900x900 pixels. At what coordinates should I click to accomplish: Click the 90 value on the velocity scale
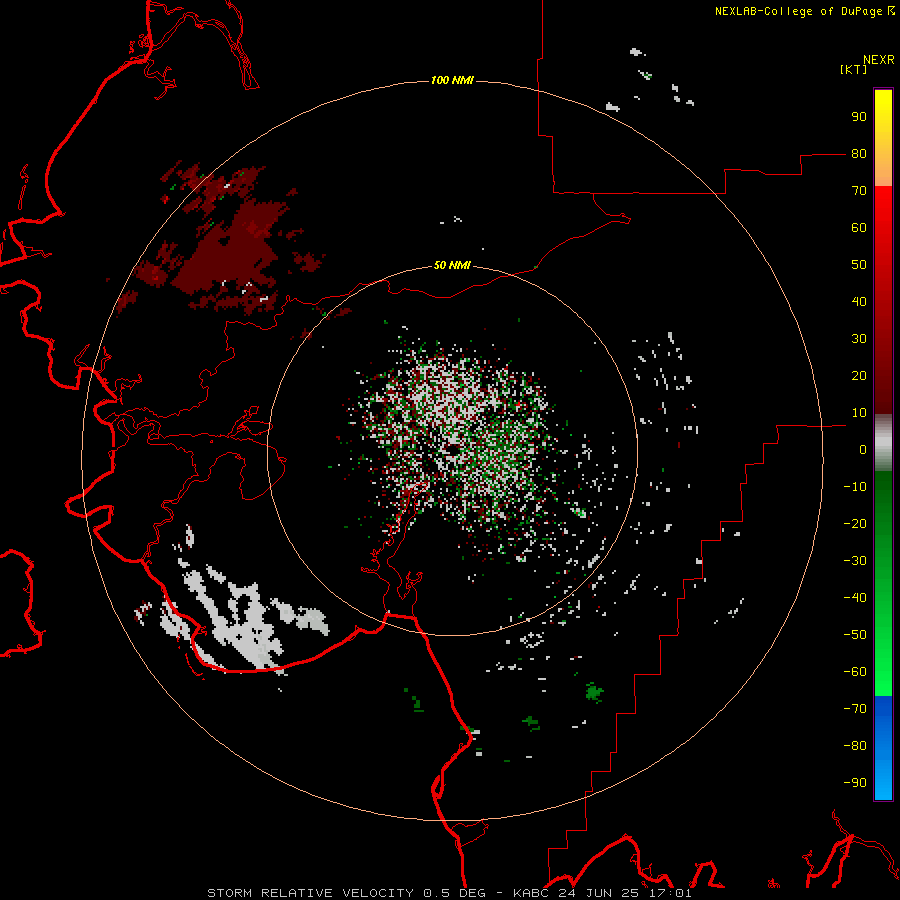tap(859, 117)
